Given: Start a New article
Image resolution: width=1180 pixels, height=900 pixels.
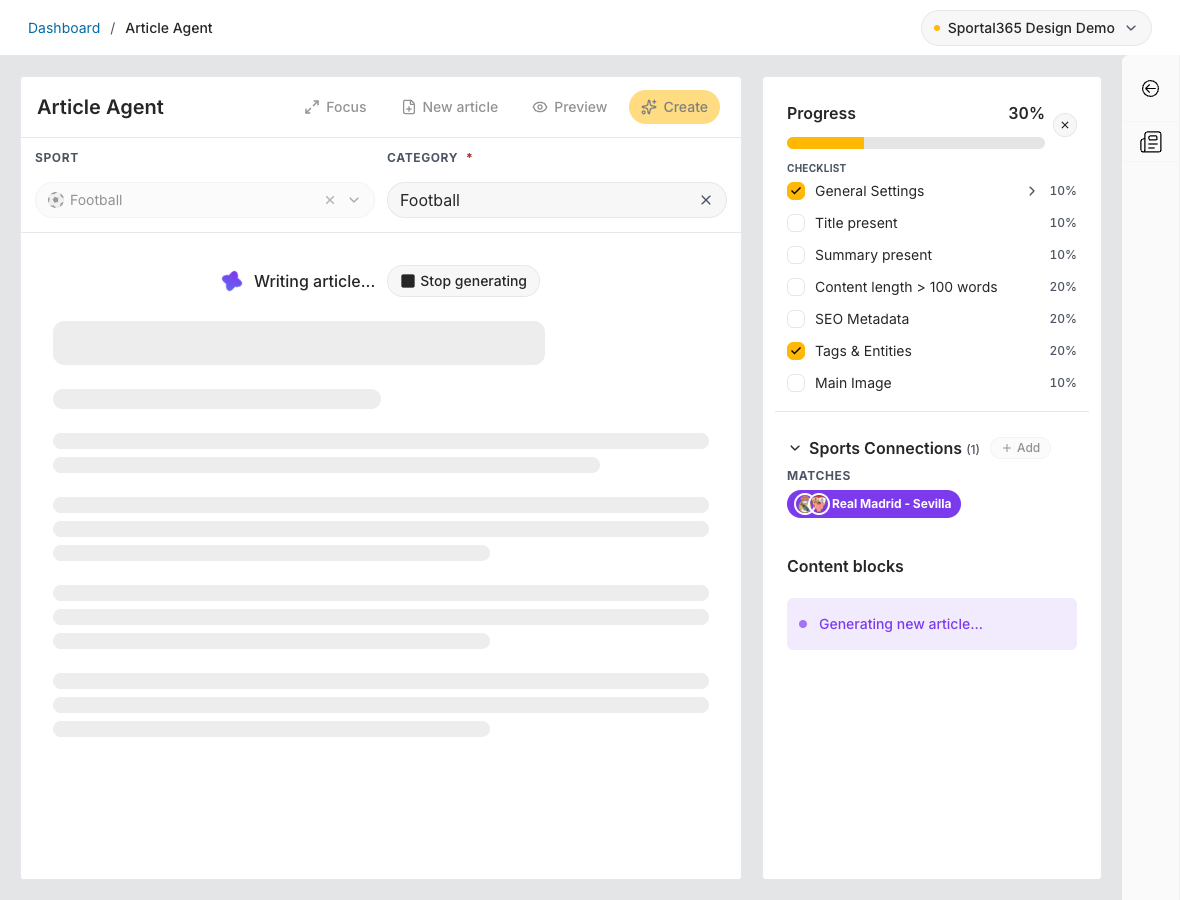Looking at the screenshot, I should click(450, 107).
